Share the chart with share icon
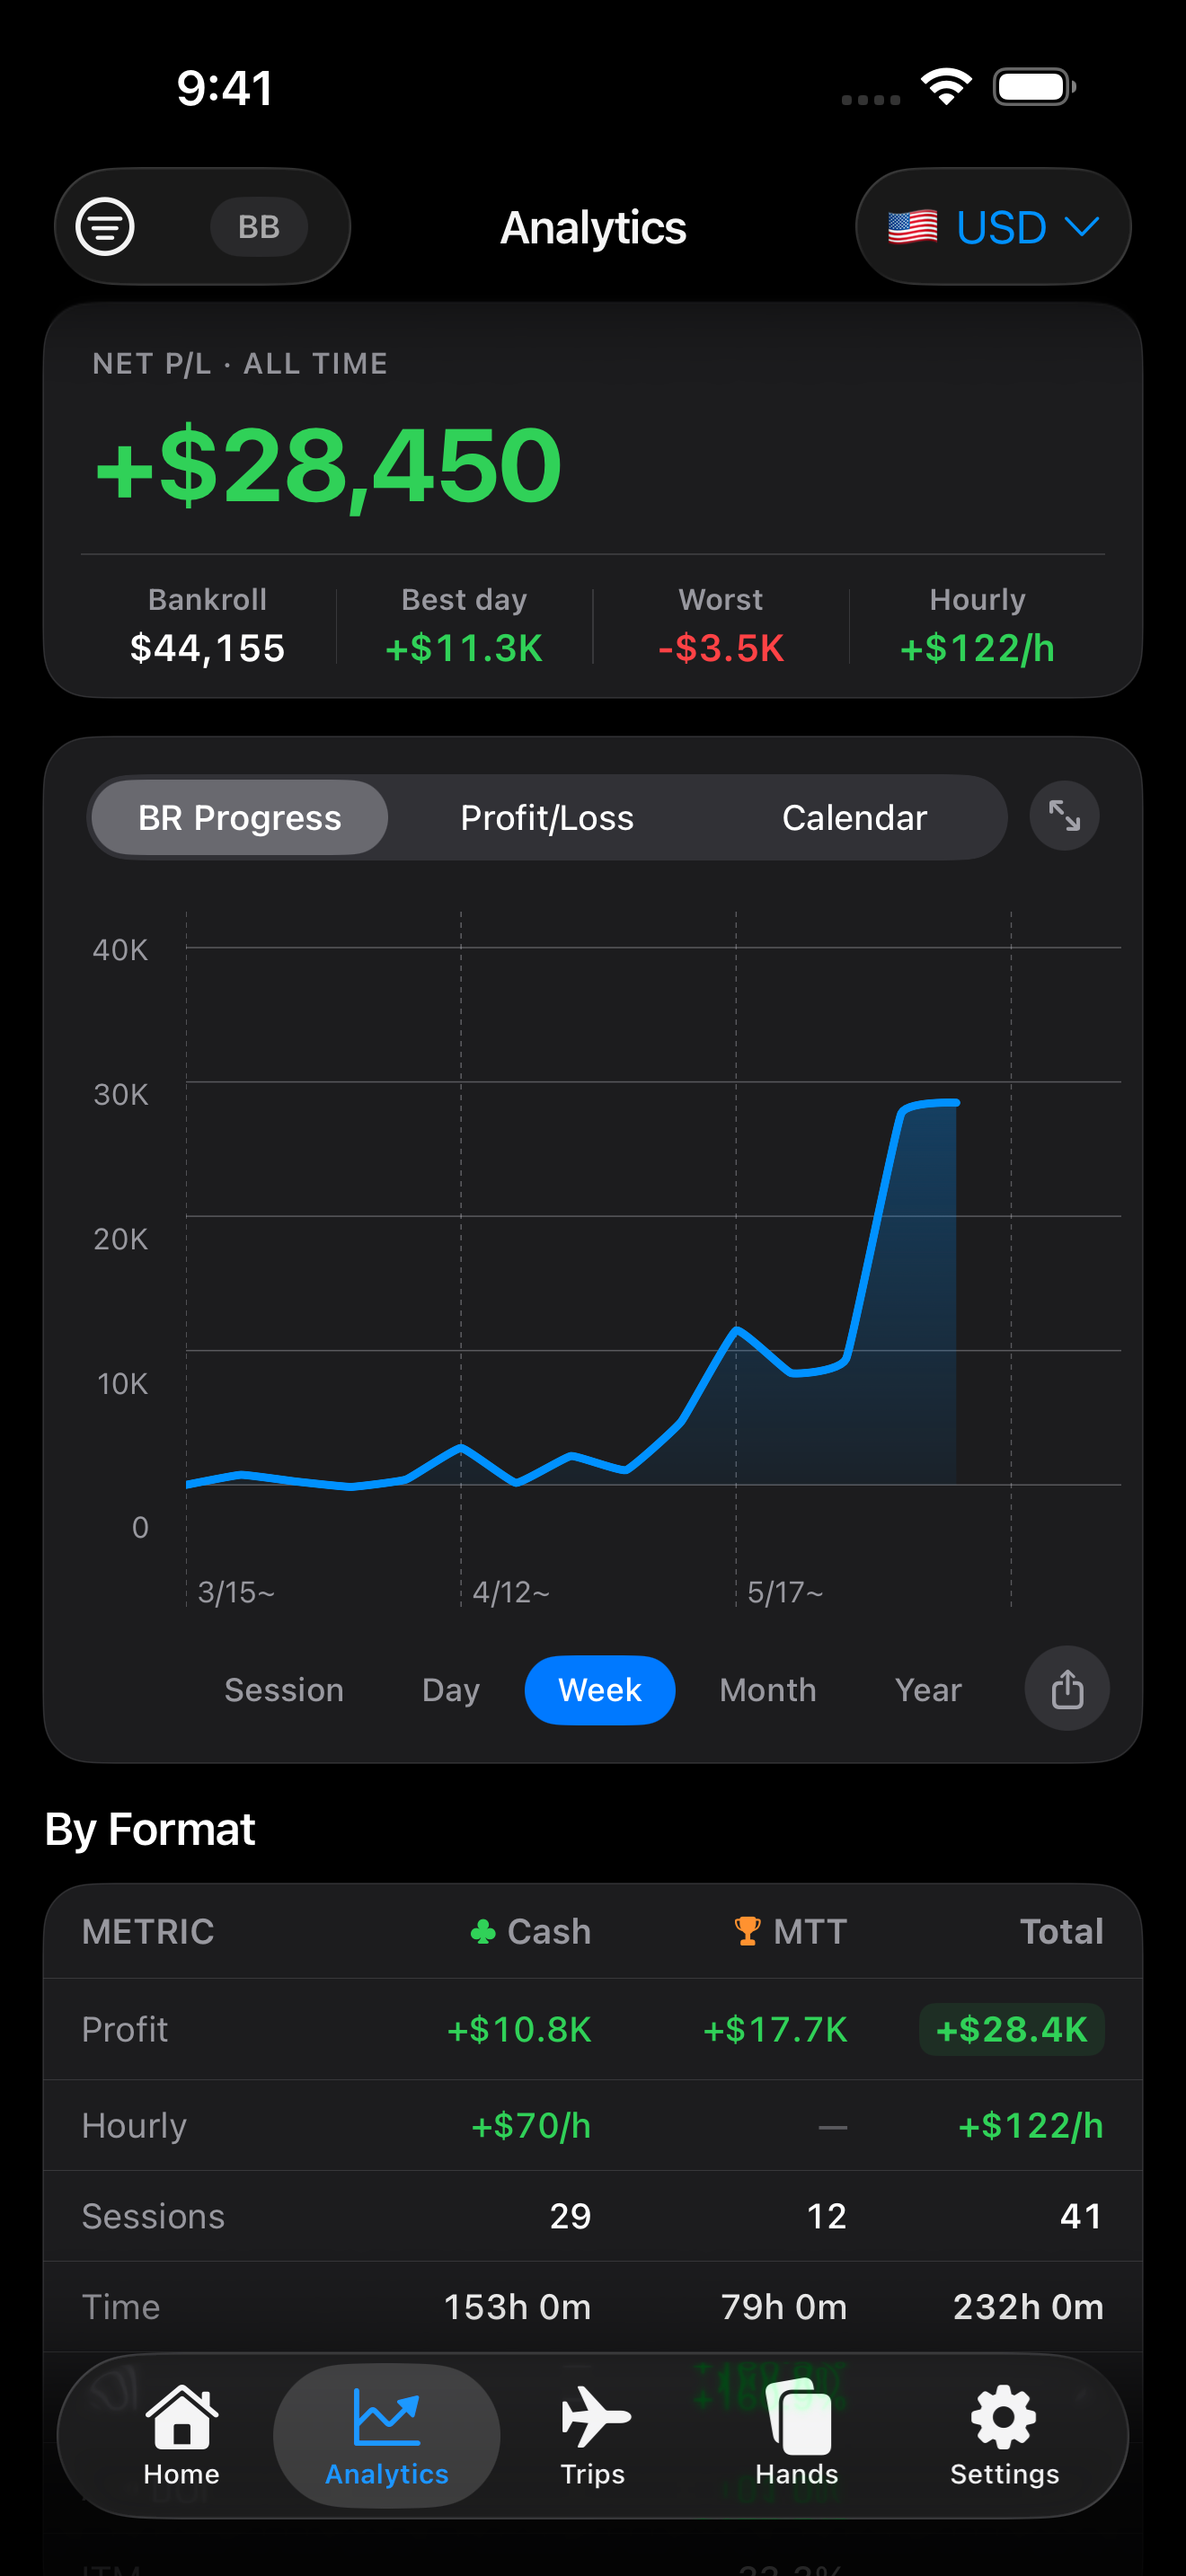Viewport: 1186px width, 2576px height. coord(1067,1689)
